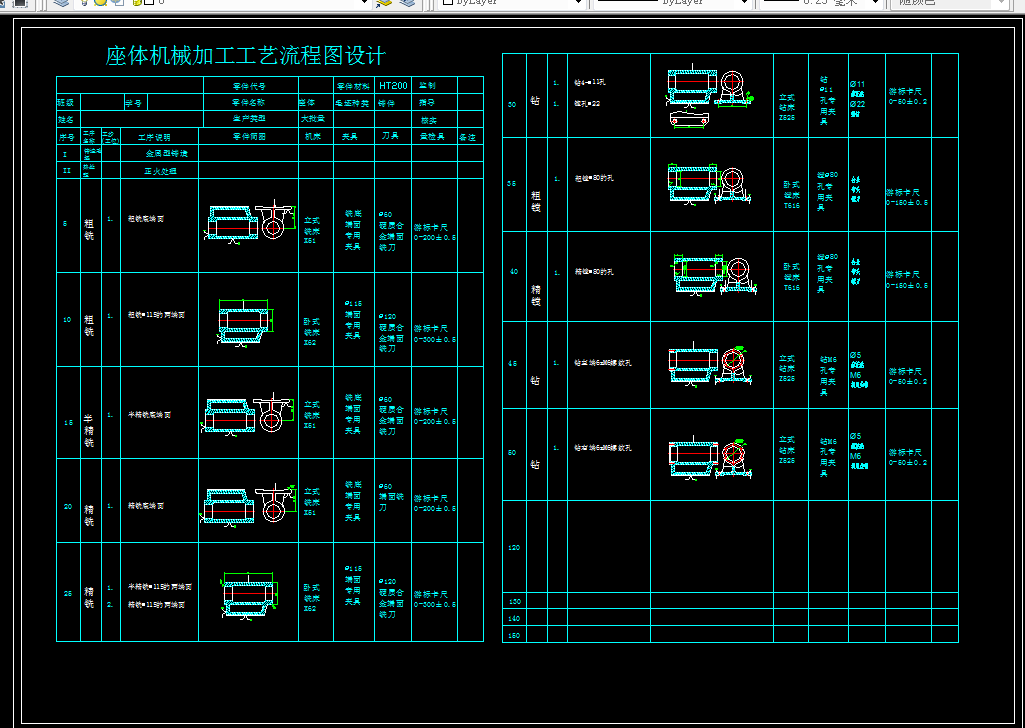The height and width of the screenshot is (728, 1025).
Task: Select the Ø5 M6 tool text in row 50
Action: (859, 451)
